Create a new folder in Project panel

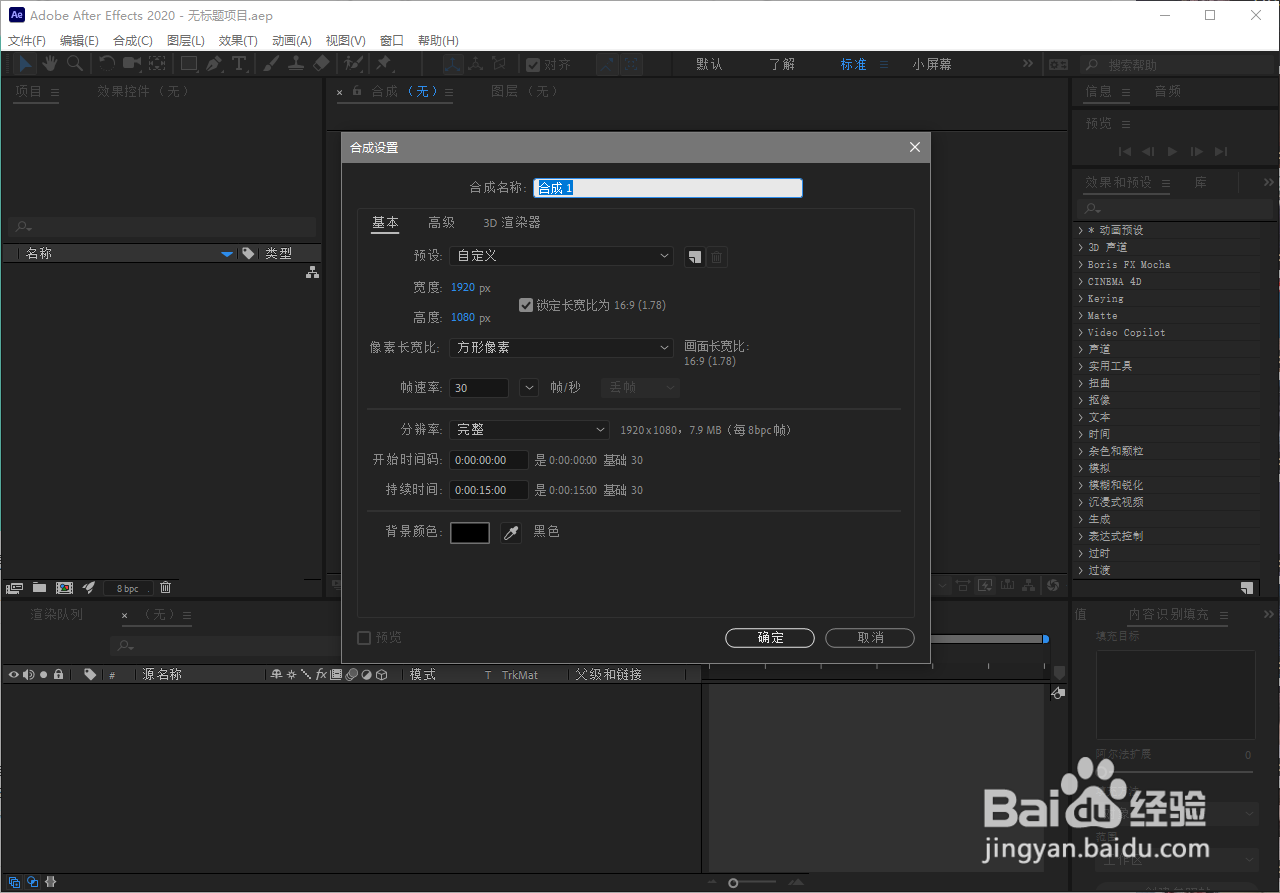click(40, 588)
